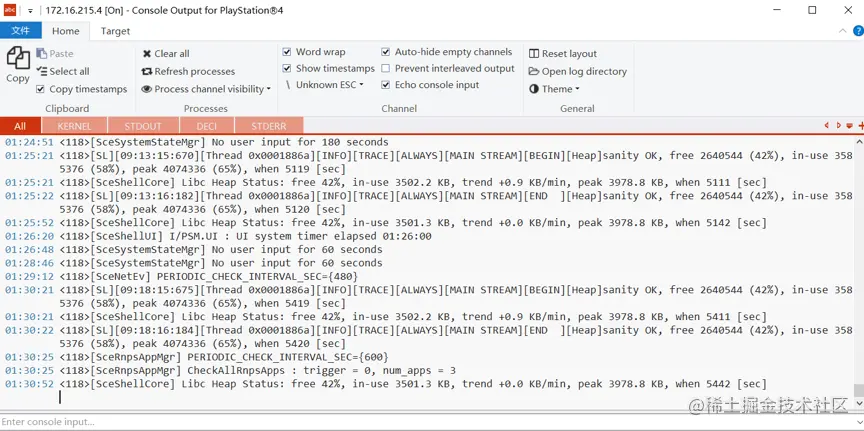
Task: Toggle Auto-hide empty channels checkbox
Action: coord(386,52)
